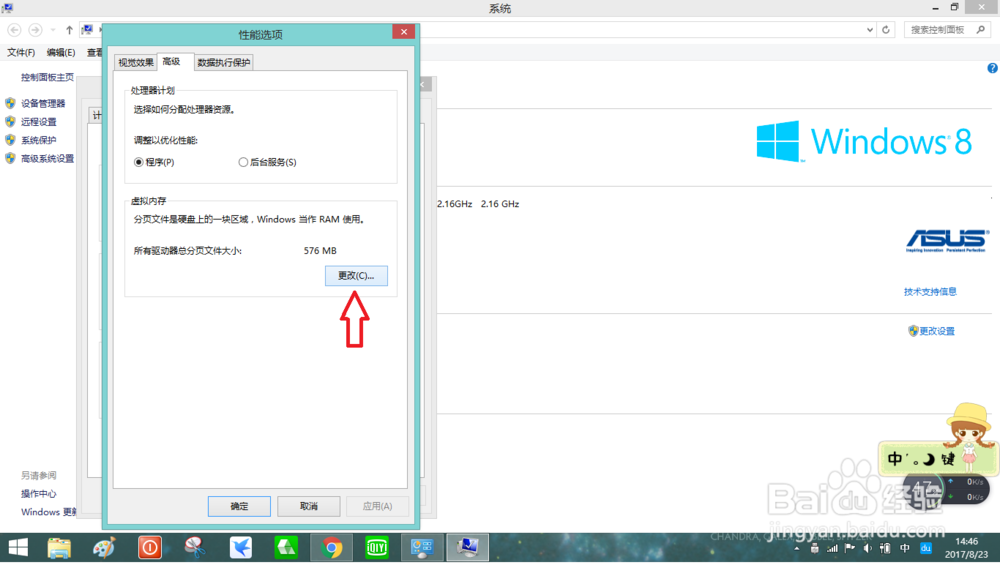
Task: Switch to Google Chrome on the taskbar
Action: [332, 548]
